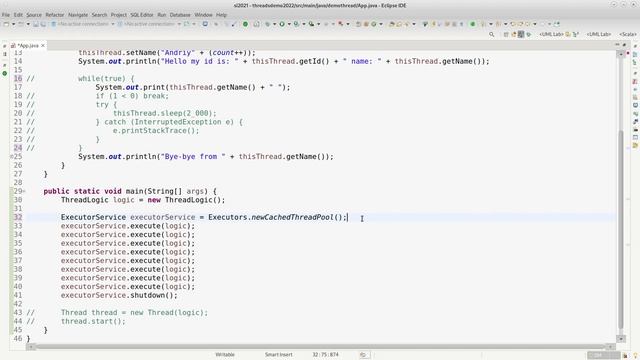Click line number 32 in the gutter
The width and height of the screenshot is (640, 360).
pyautogui.click(x=18, y=217)
